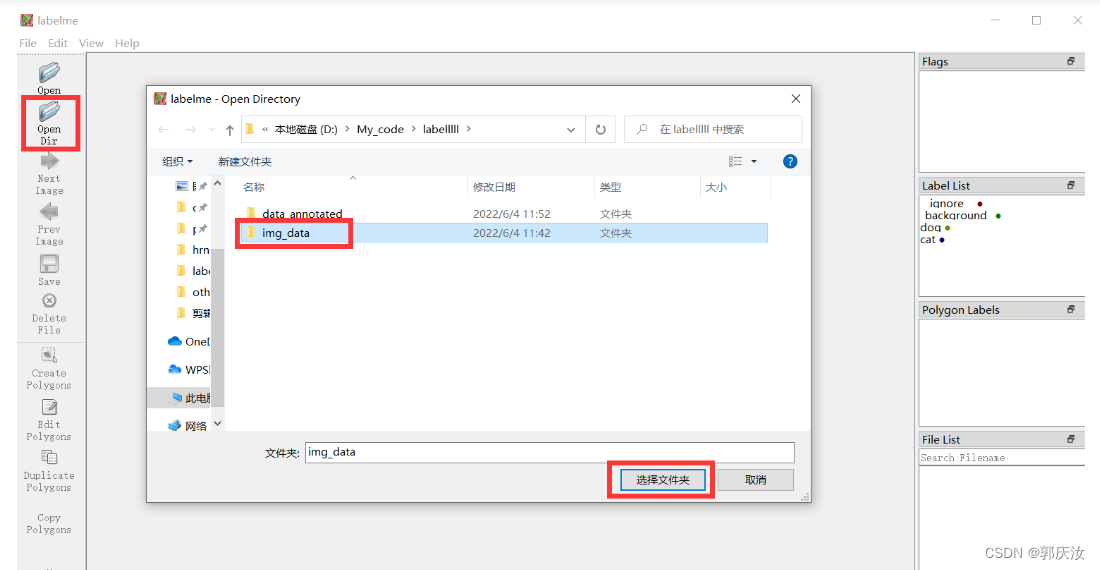Click the dialog Back arrow

click(x=163, y=130)
